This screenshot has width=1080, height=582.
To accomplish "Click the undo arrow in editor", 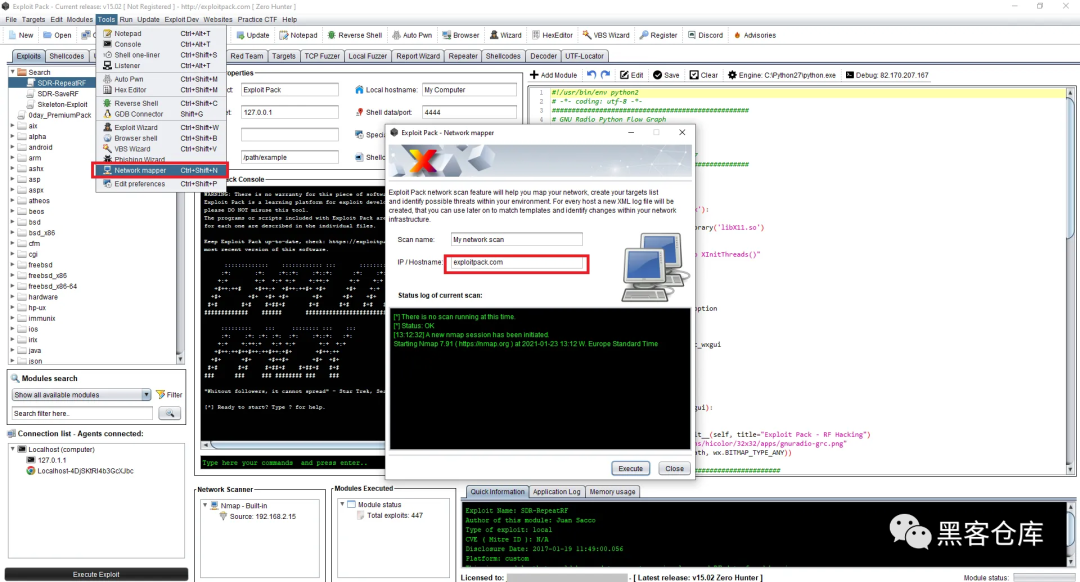I will (x=591, y=74).
